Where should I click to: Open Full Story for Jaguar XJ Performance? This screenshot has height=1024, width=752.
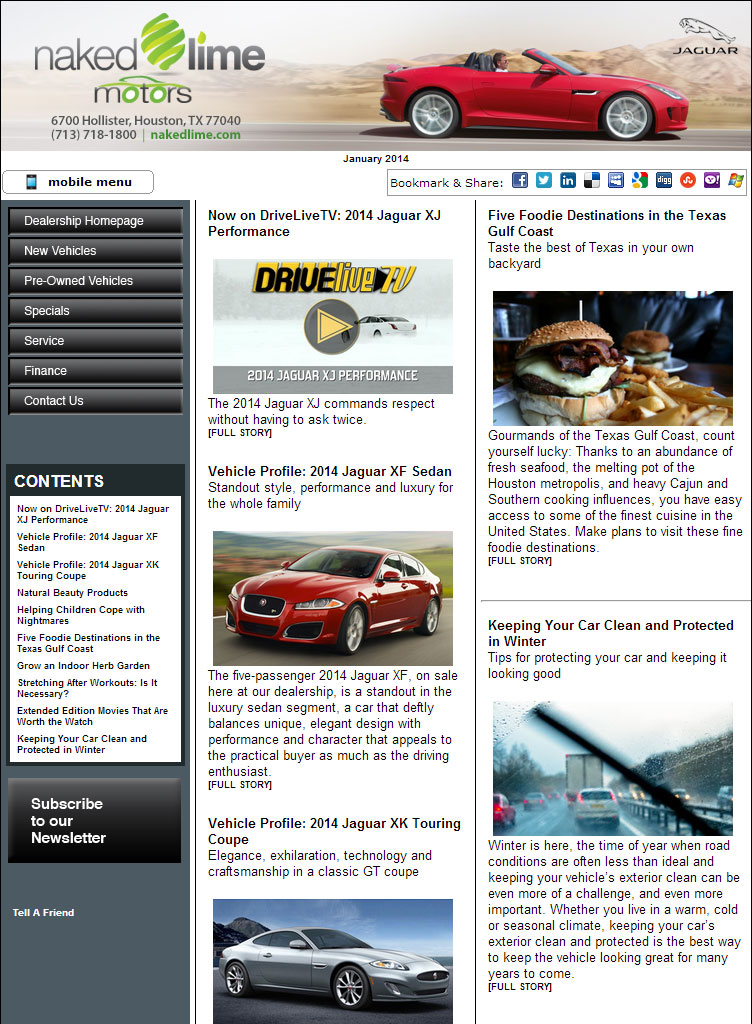pyautogui.click(x=240, y=433)
